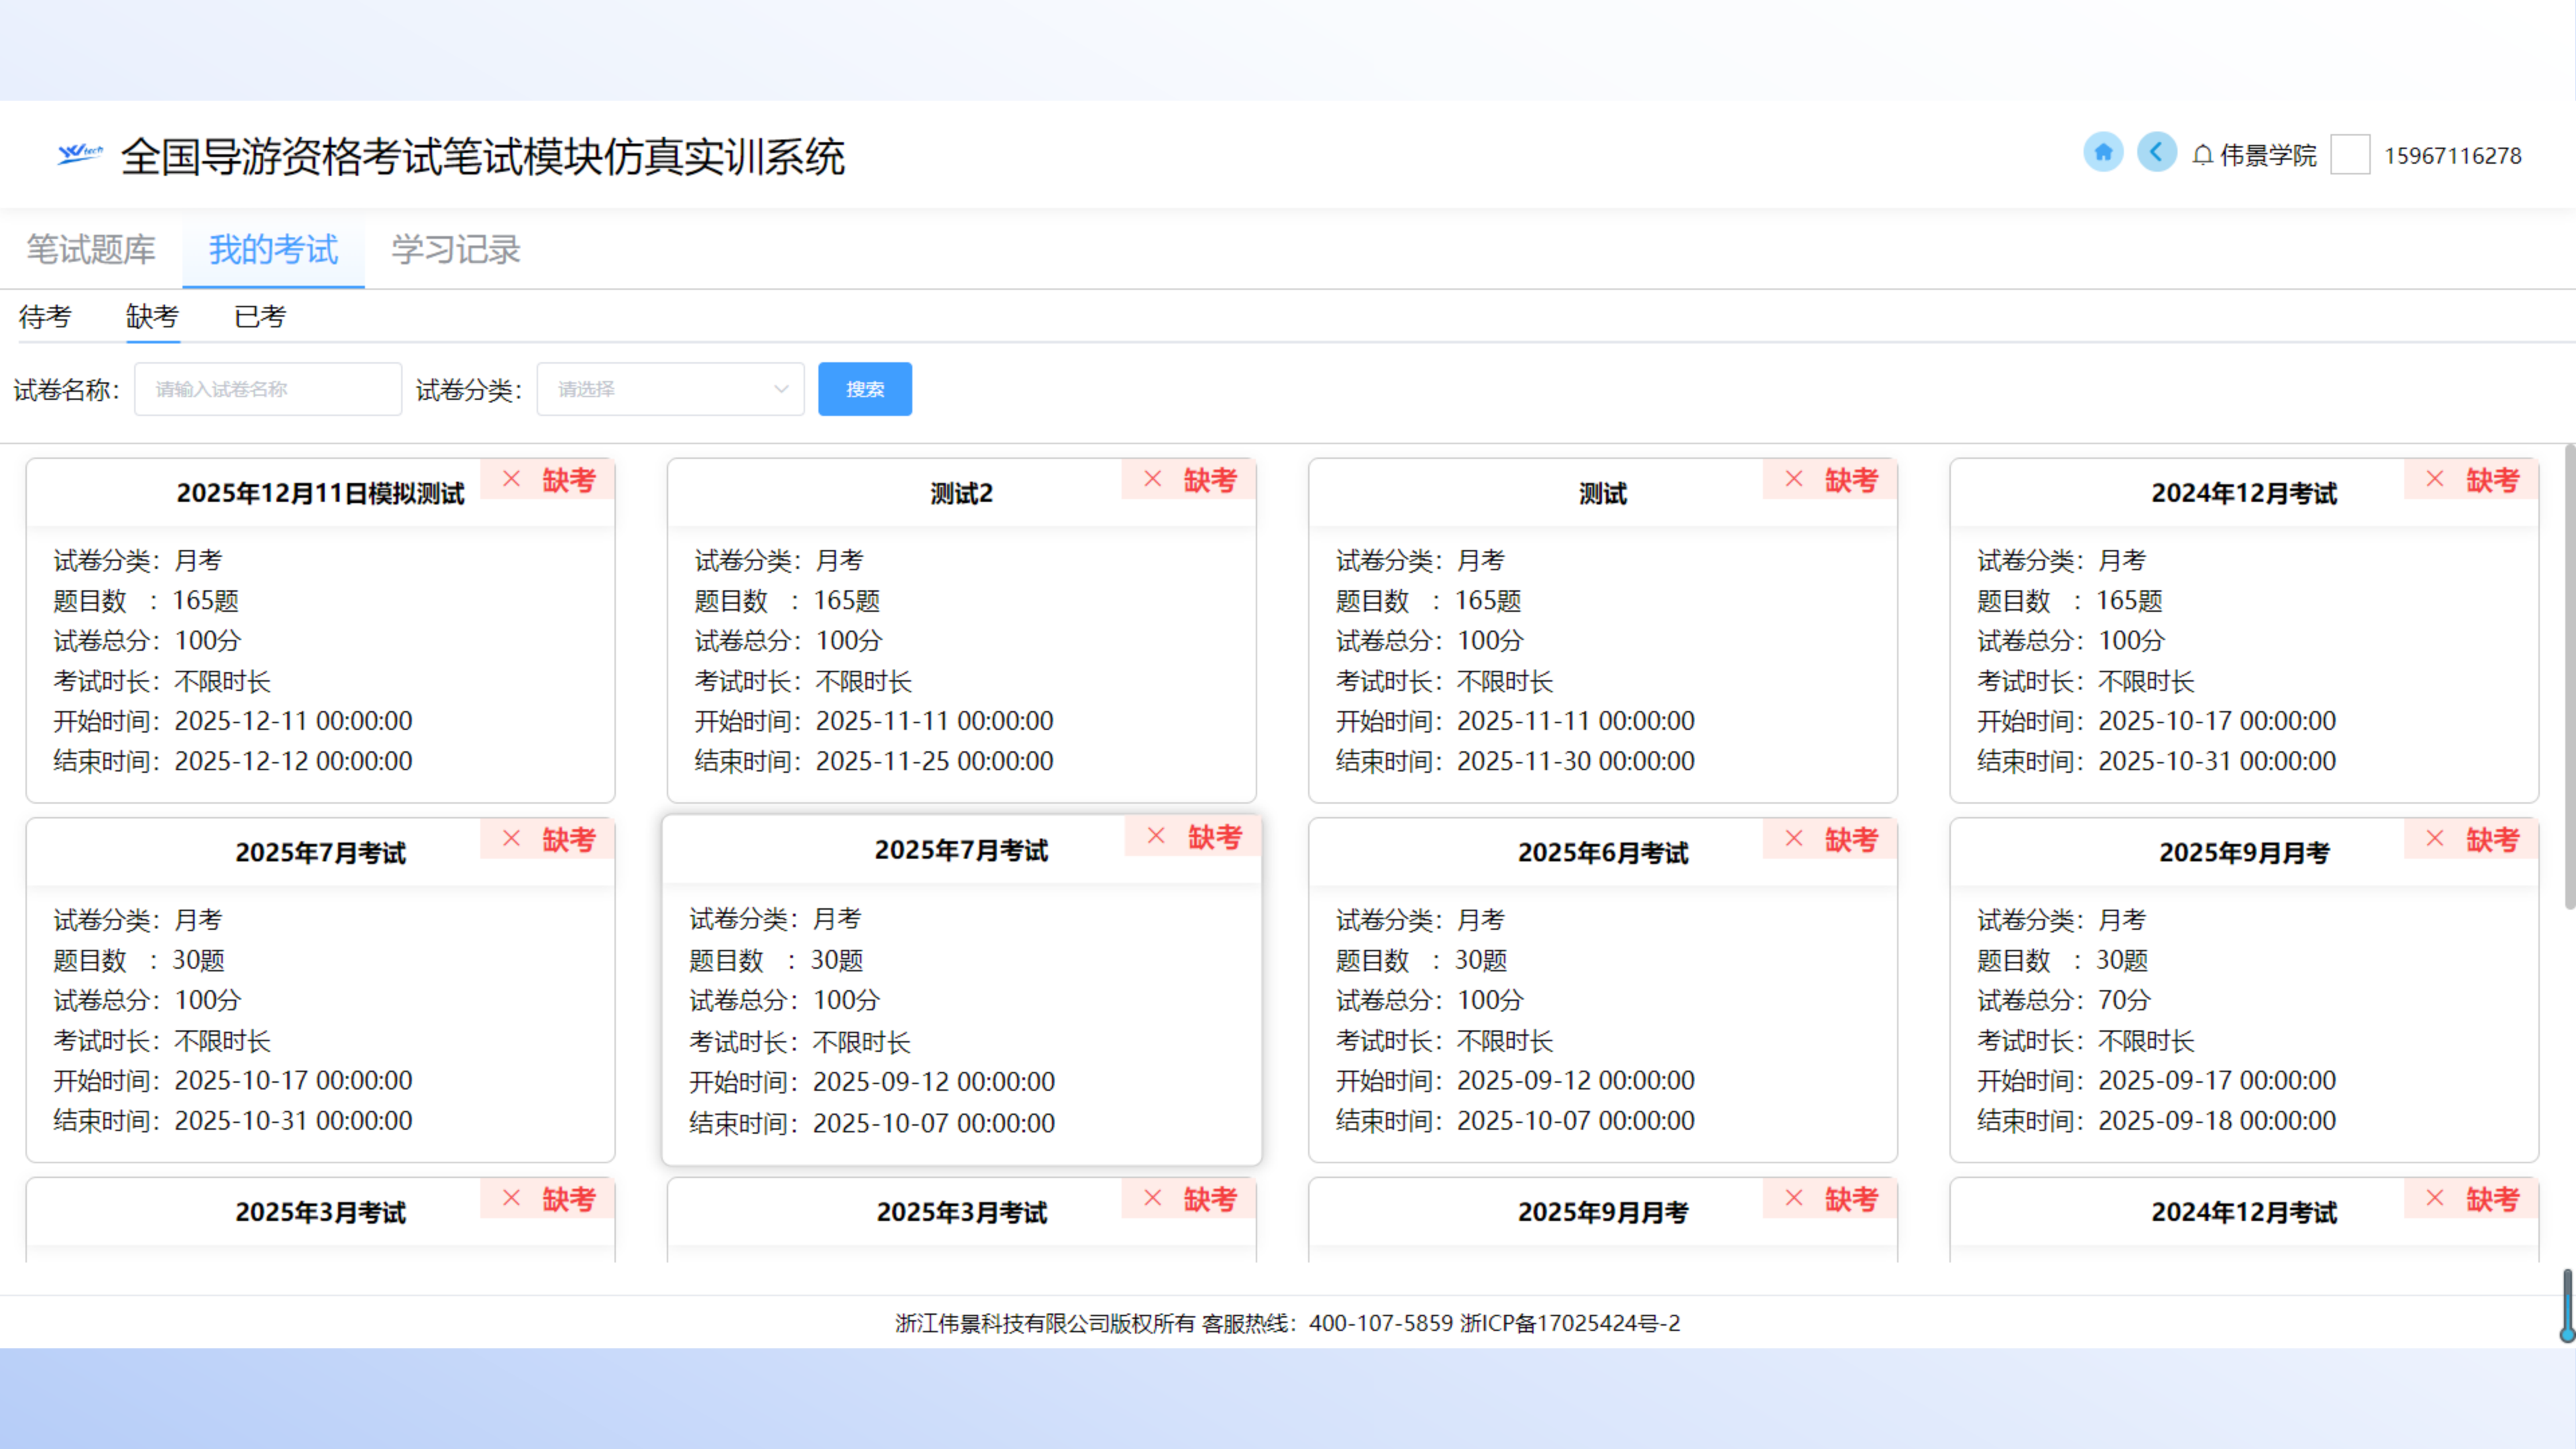Click X icon on 70分 2025年9月月考 card
Image resolution: width=2576 pixels, height=1449 pixels.
coord(2435,838)
